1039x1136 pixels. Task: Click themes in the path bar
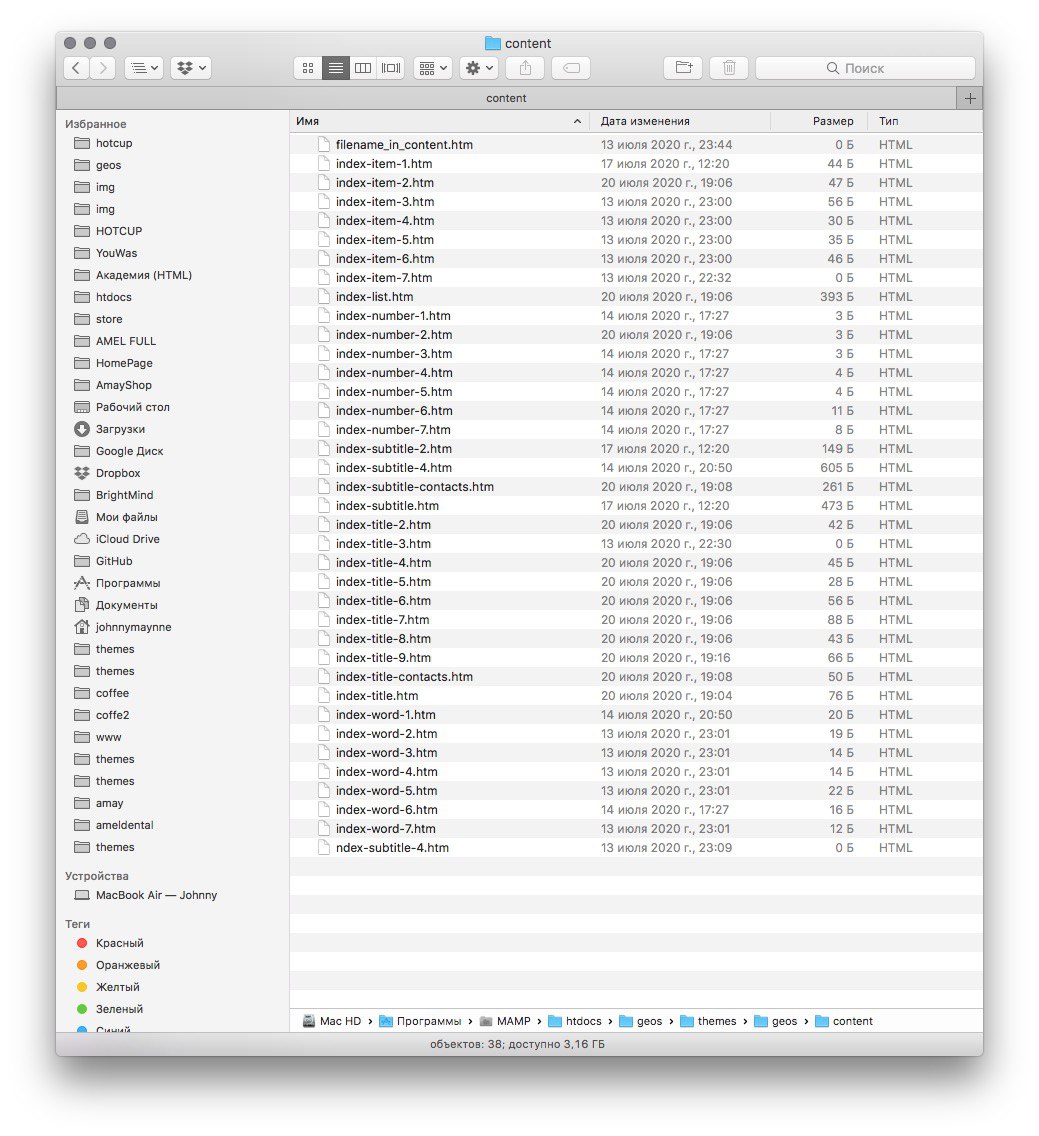pos(708,1022)
